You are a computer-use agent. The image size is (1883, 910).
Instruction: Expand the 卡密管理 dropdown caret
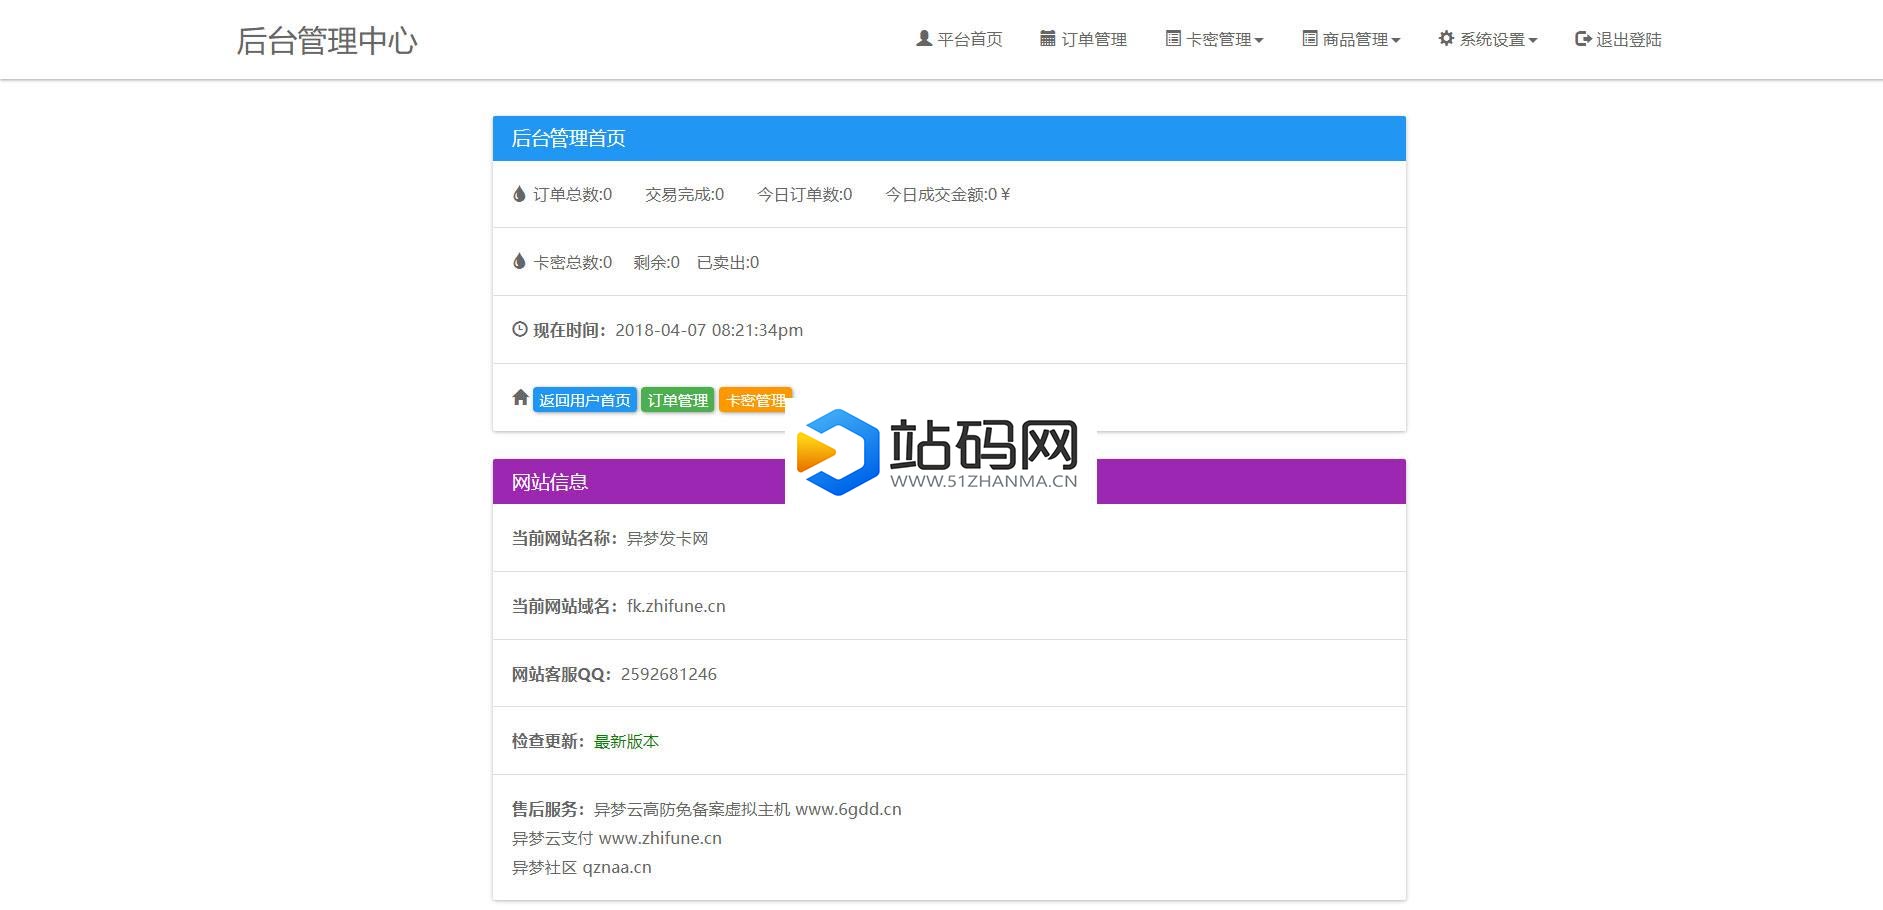tap(1259, 41)
